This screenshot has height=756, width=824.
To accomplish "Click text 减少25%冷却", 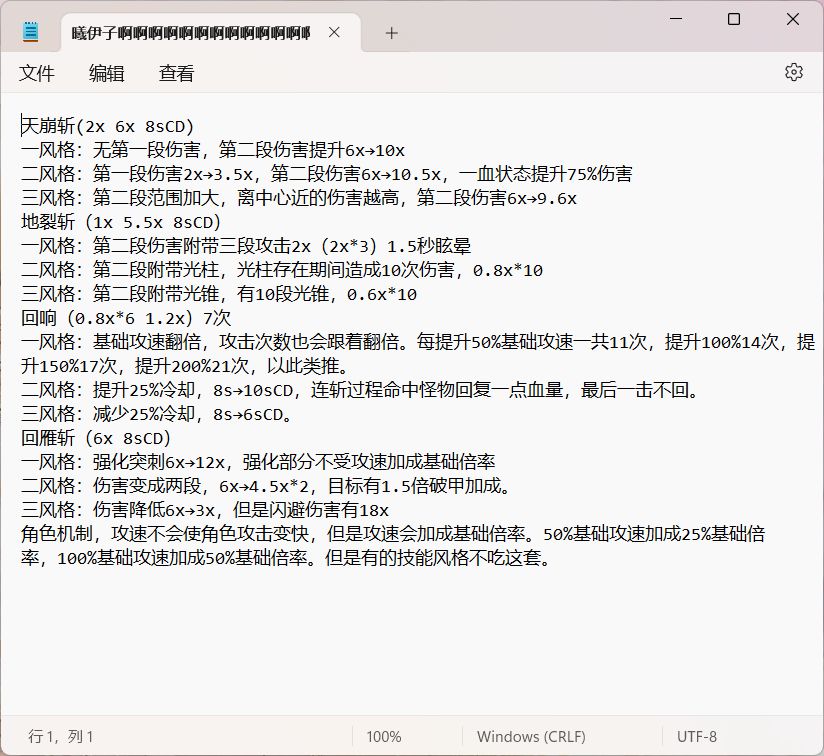I will [x=144, y=414].
